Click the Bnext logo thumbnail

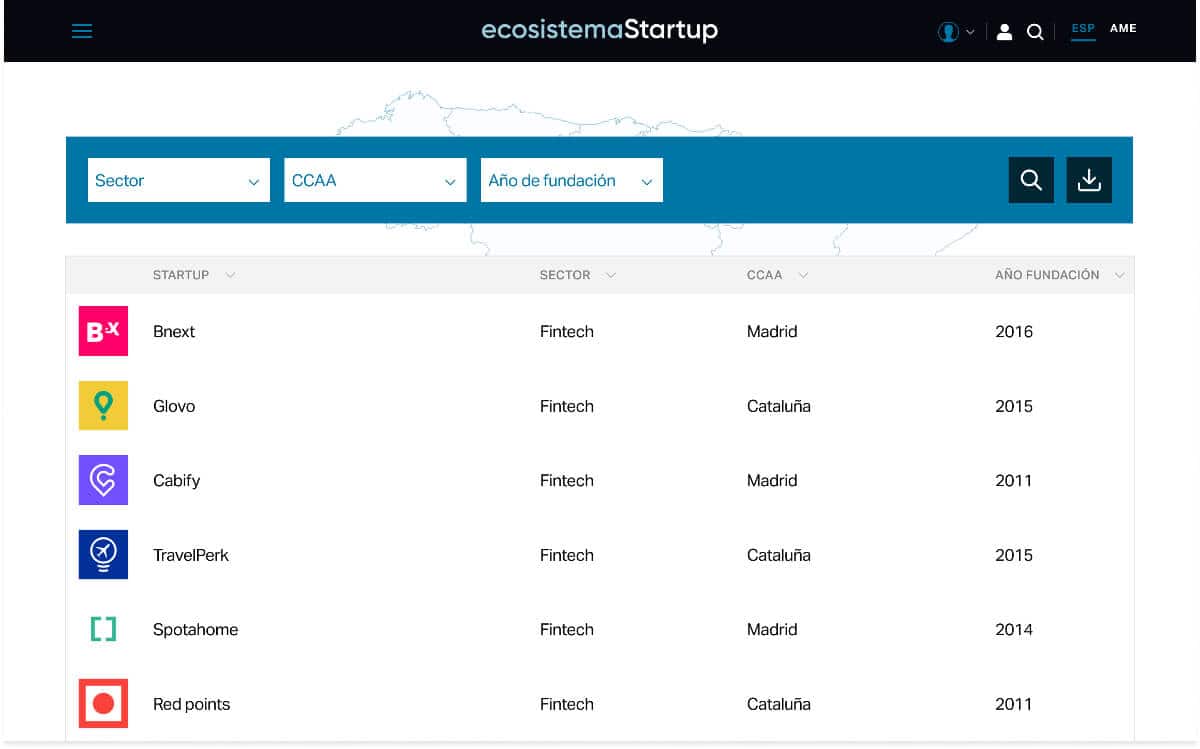point(103,331)
